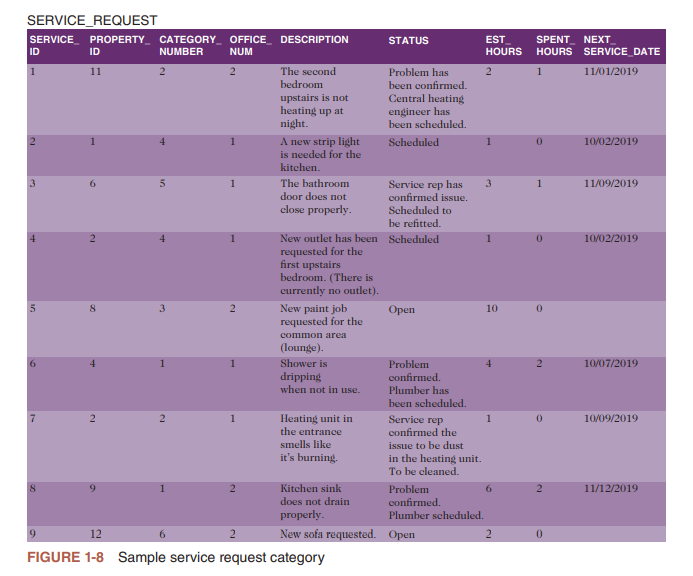Screen dimensions: 693x576
Task: Select description 'New sofa requested.'
Action: point(328,534)
